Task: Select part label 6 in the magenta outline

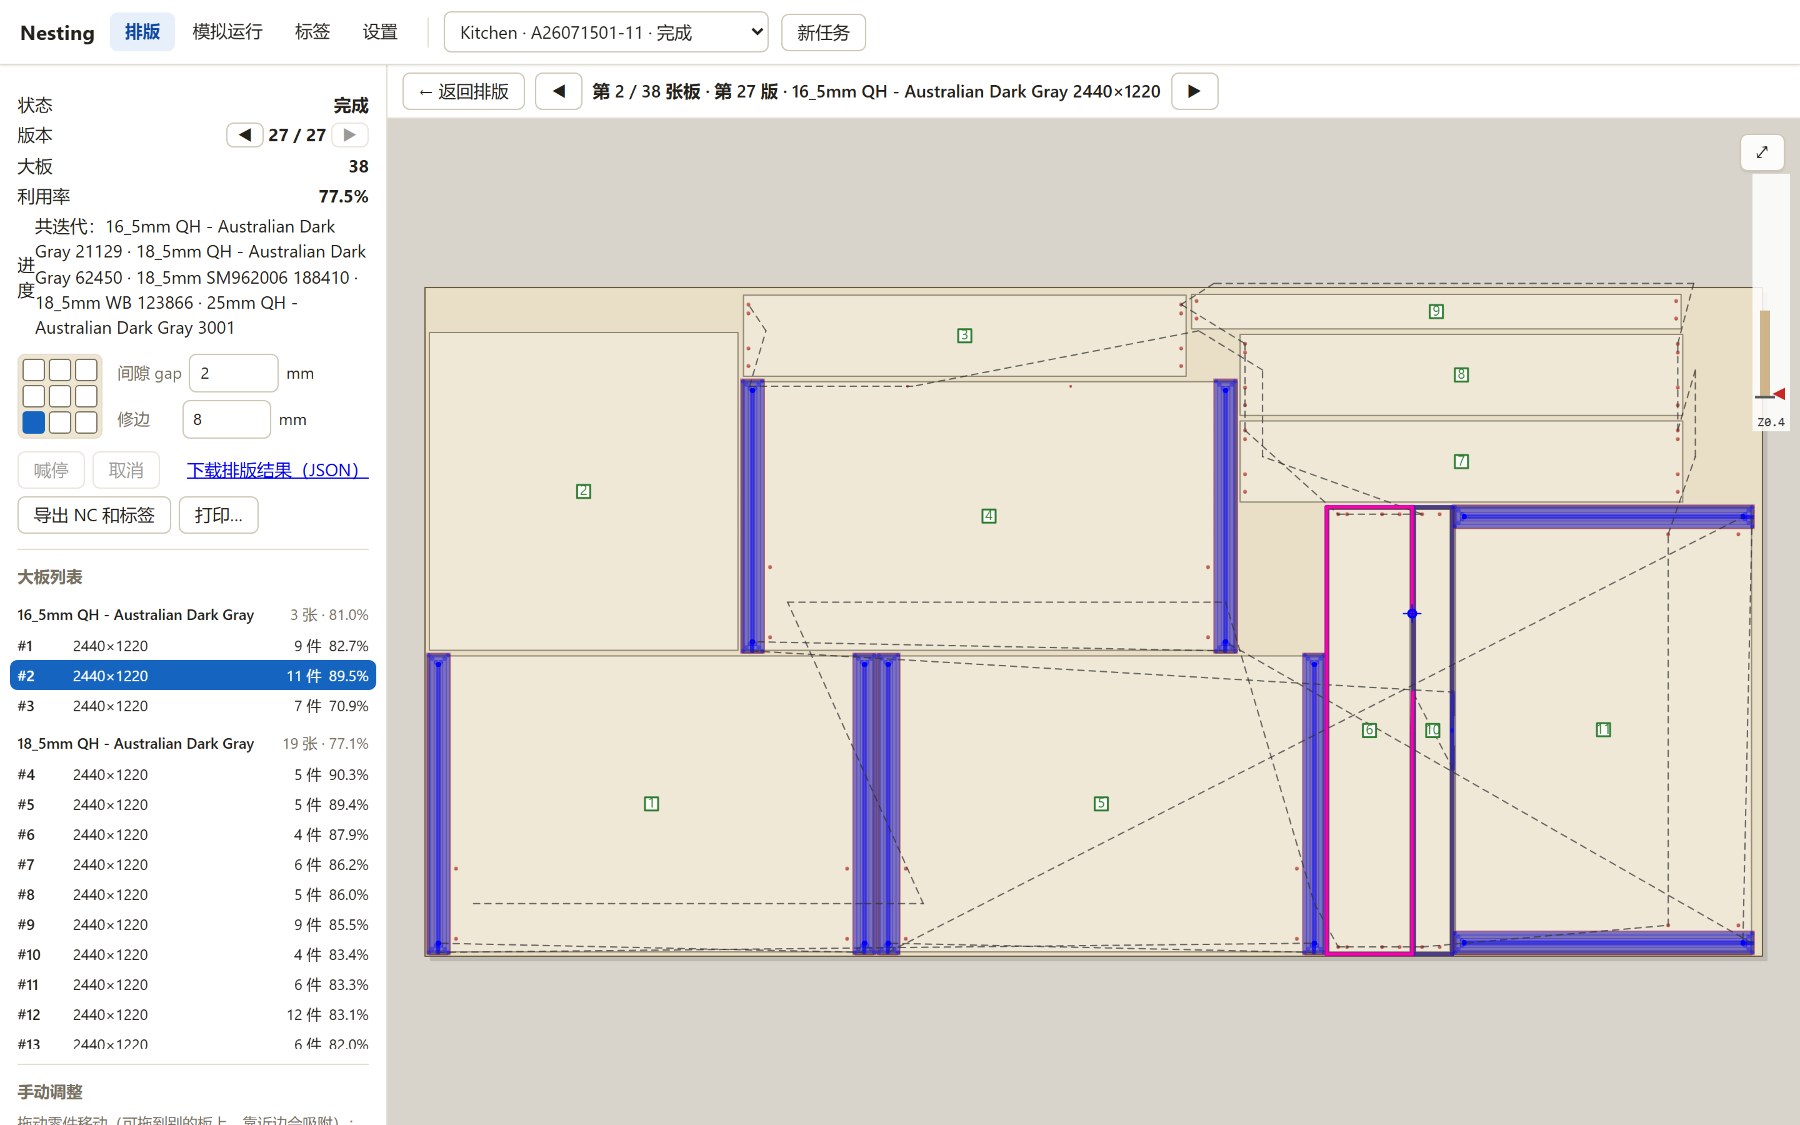Action: (x=1369, y=730)
